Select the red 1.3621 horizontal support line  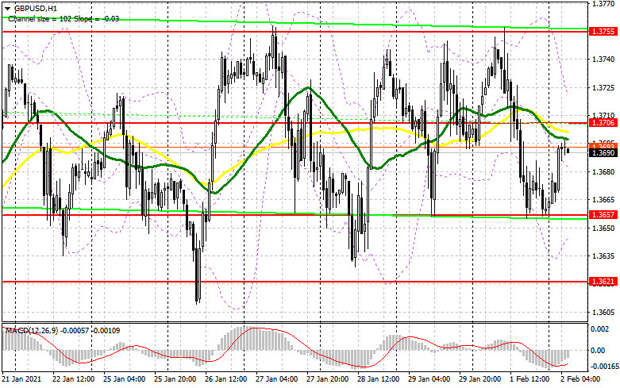pyautogui.click(x=295, y=282)
